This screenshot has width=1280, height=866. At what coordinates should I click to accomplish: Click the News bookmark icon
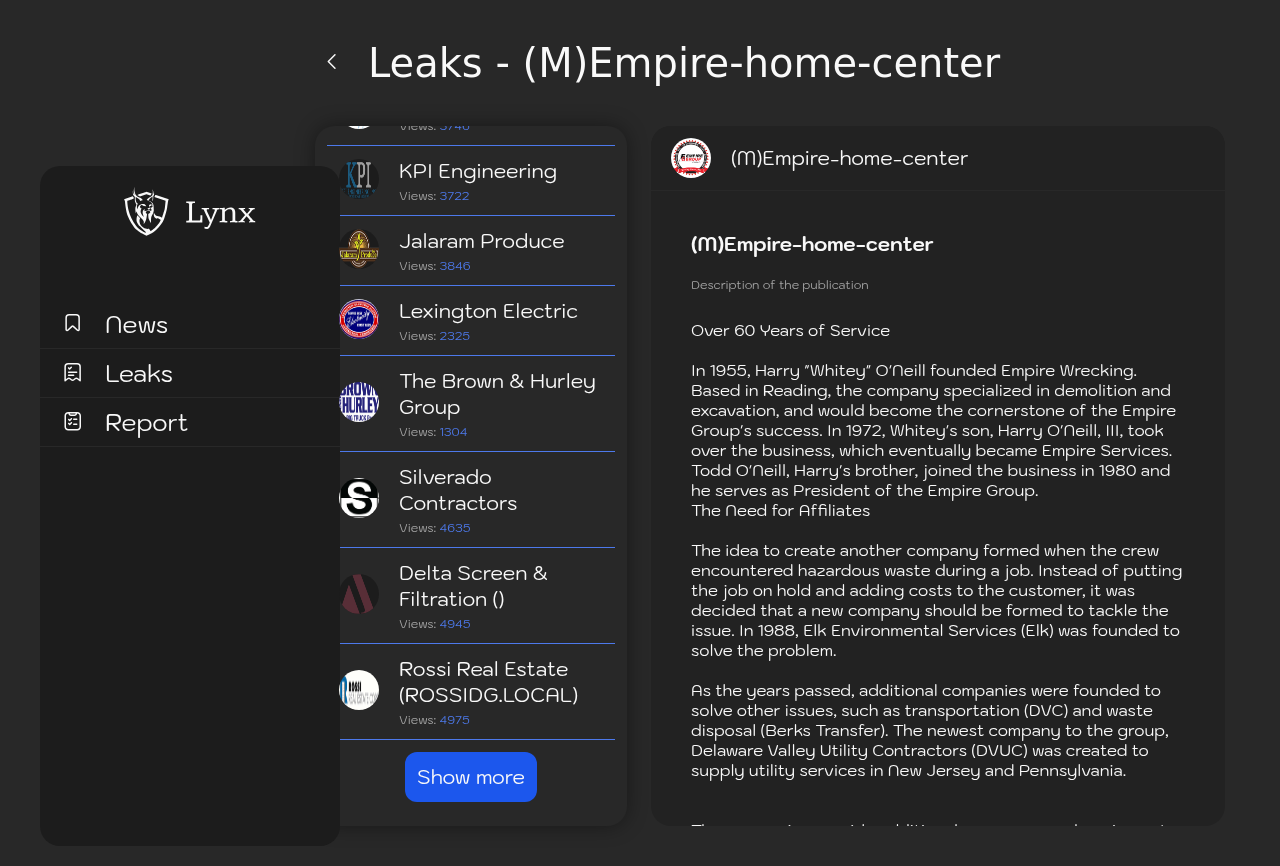coord(72,323)
